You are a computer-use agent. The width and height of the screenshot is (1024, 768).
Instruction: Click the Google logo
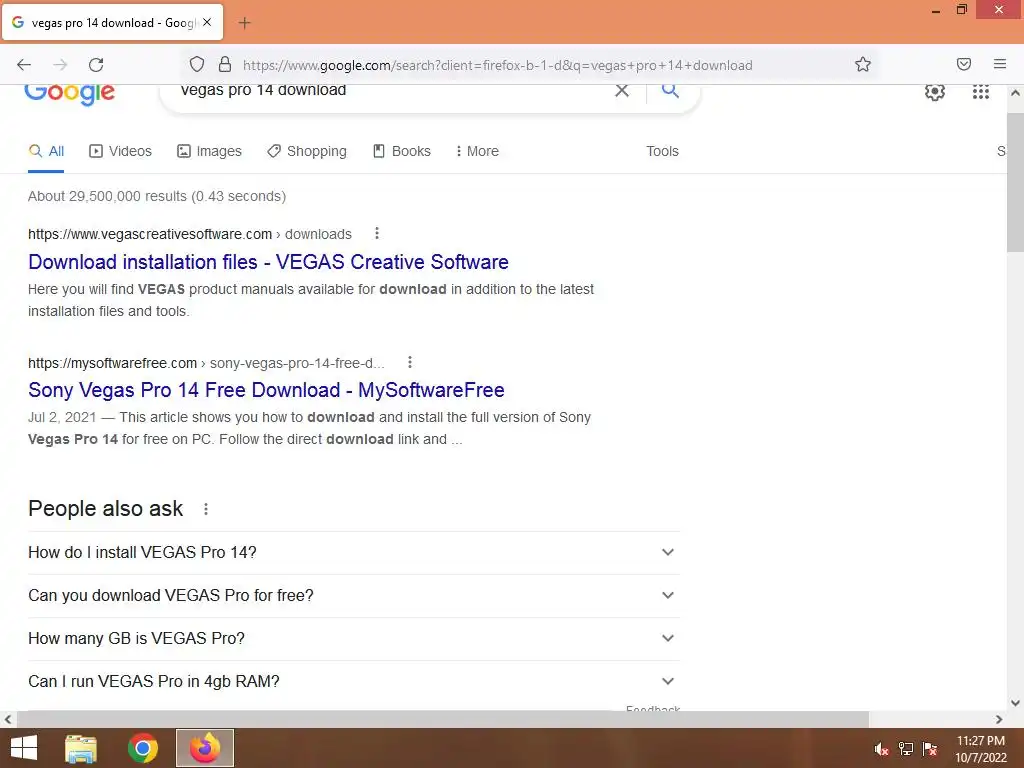click(x=69, y=93)
